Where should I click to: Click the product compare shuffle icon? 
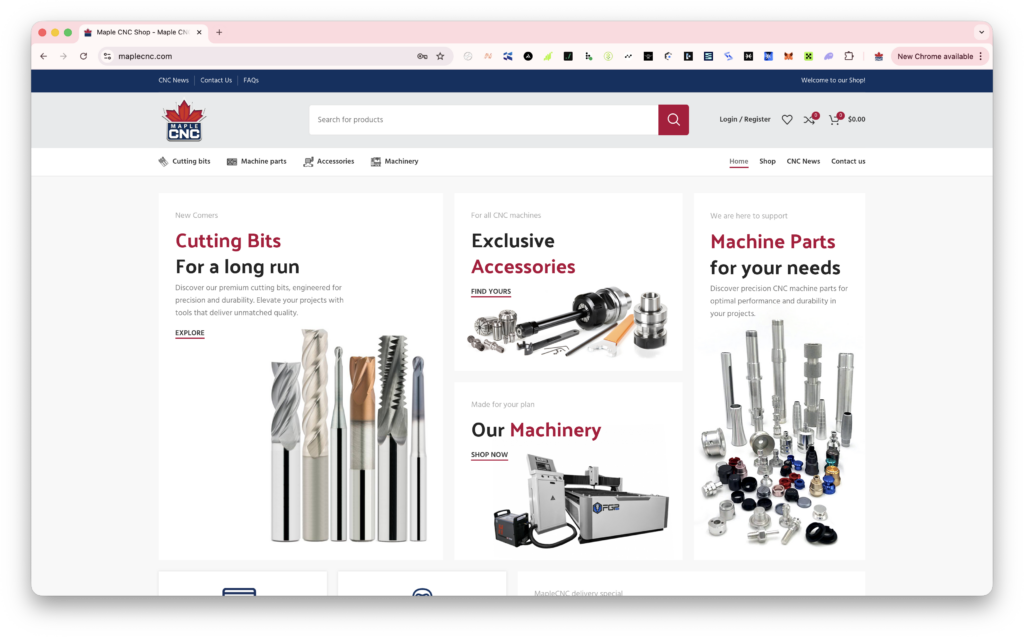pos(810,119)
